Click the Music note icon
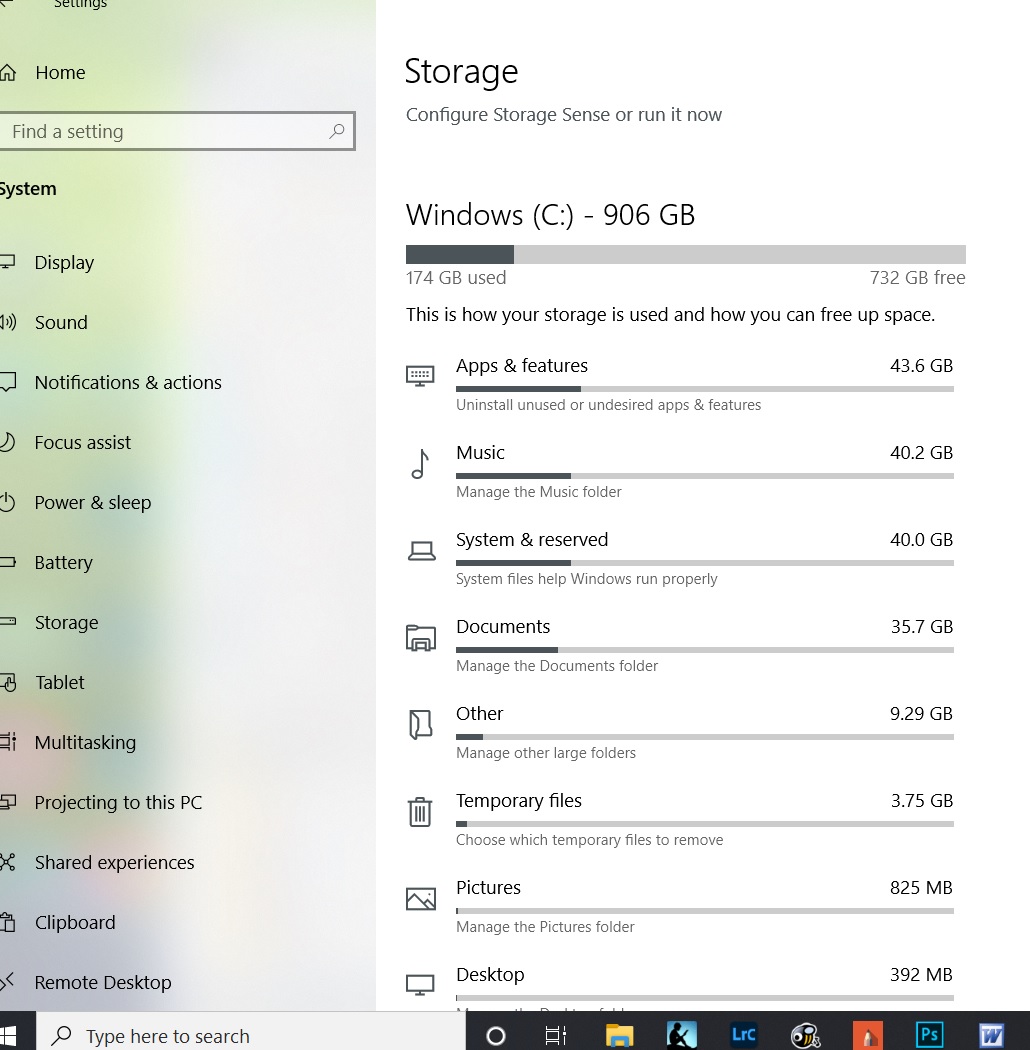Image resolution: width=1030 pixels, height=1050 pixels. click(x=421, y=463)
